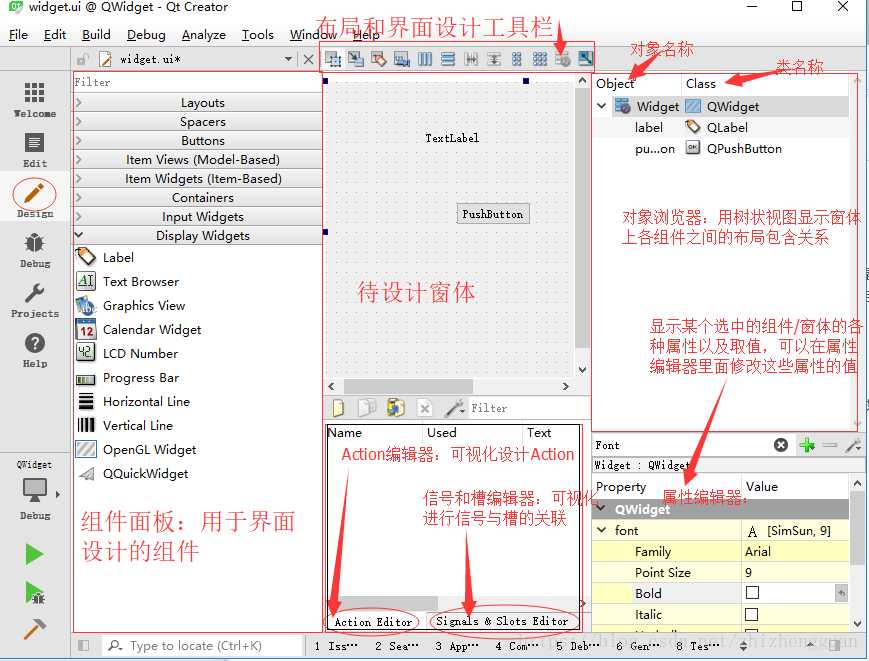Click the Break Layout toolbar icon
Screen dimensions: 869x661
pyautogui.click(x=563, y=59)
